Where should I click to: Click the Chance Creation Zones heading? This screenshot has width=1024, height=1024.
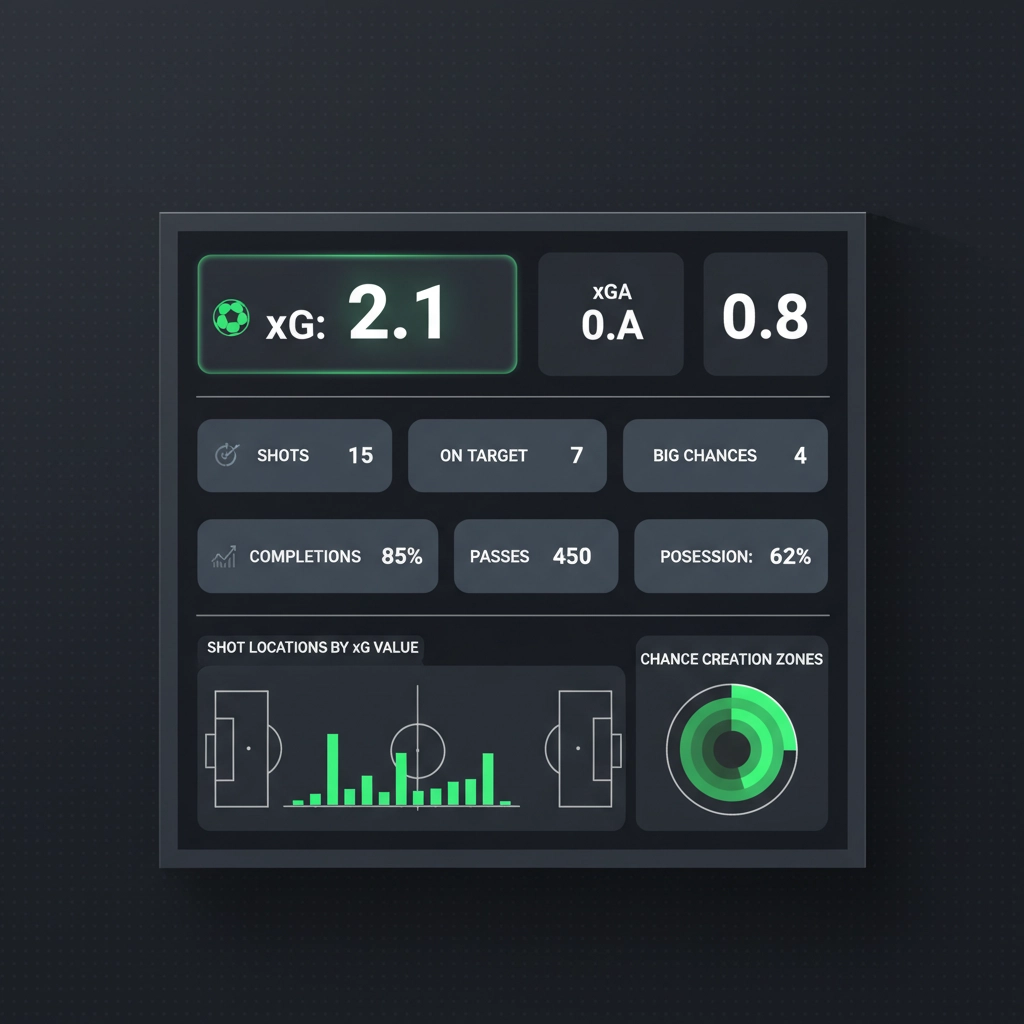pos(731,659)
